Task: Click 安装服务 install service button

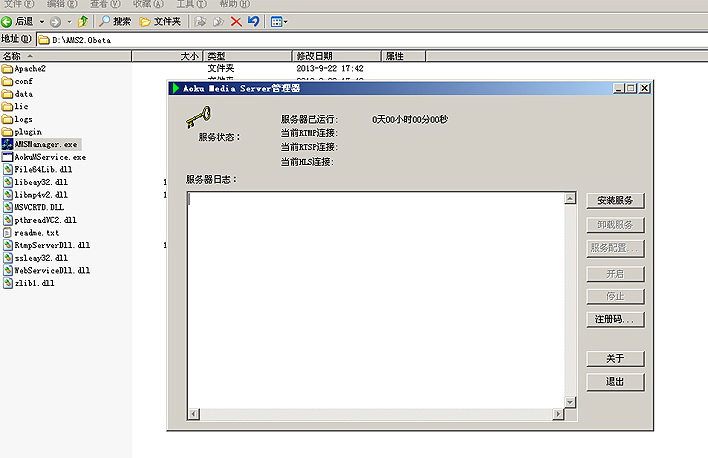Action: point(615,201)
